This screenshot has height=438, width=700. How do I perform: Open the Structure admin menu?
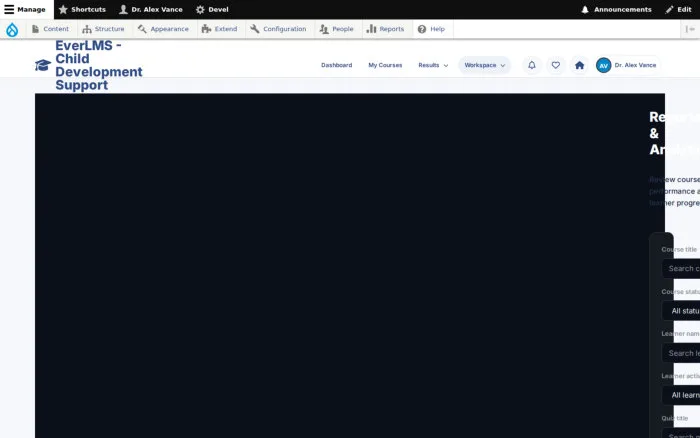tap(104, 29)
